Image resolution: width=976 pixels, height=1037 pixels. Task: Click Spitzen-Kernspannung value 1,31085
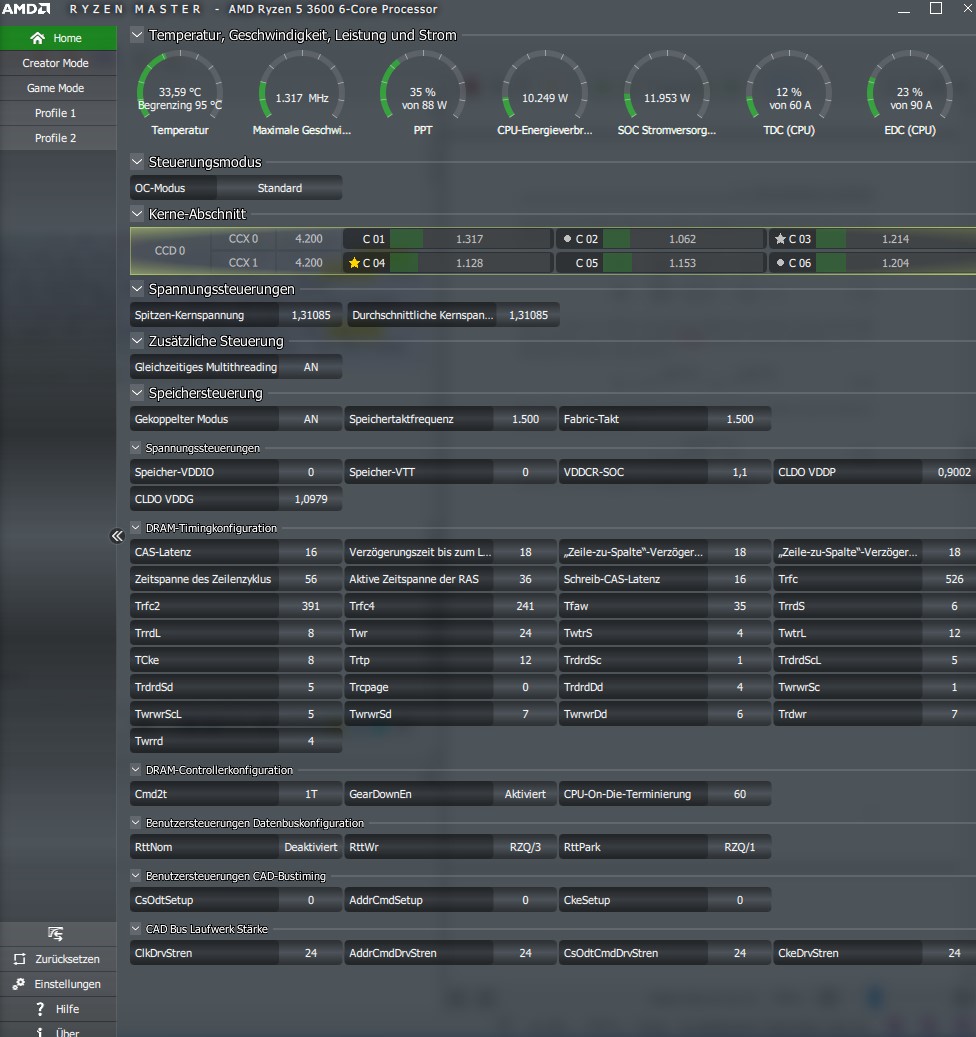pyautogui.click(x=311, y=315)
